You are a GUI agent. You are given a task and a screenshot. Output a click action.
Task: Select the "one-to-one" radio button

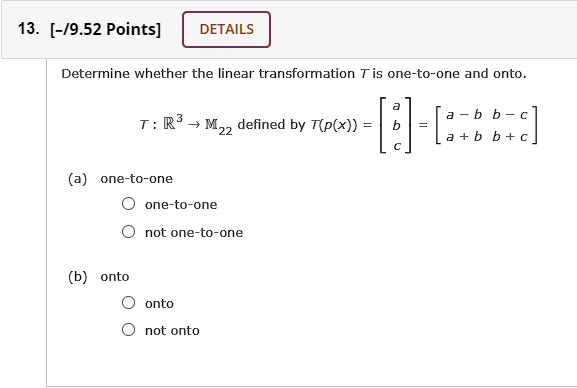coord(128,204)
